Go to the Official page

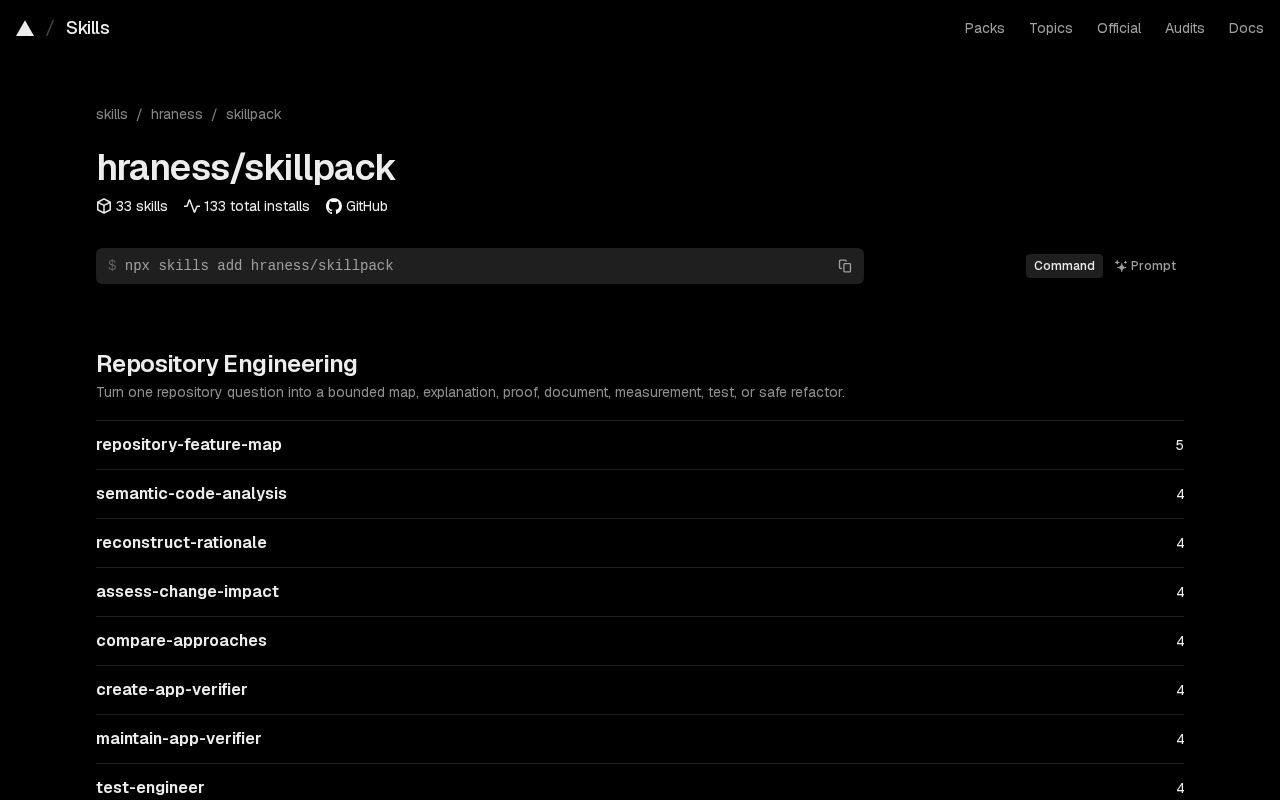pyautogui.click(x=1118, y=28)
